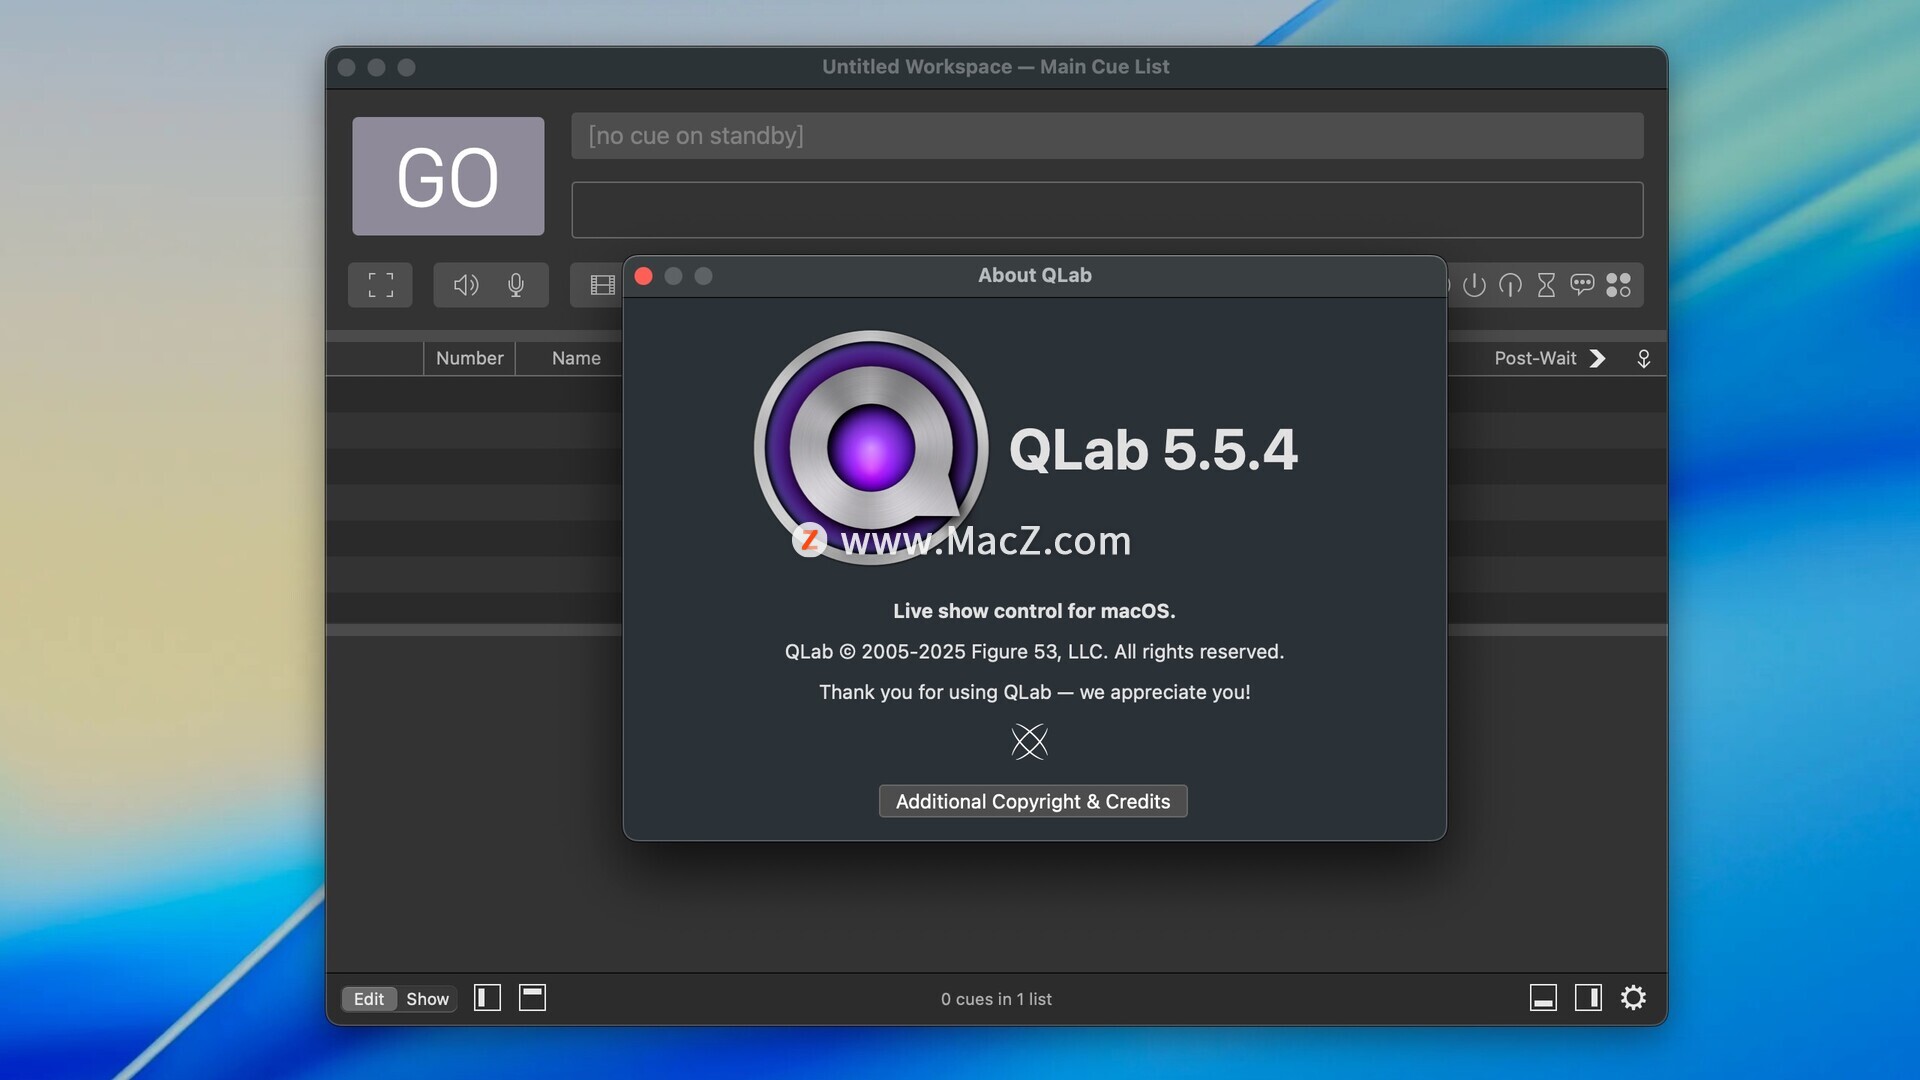
Task: Click the power-shaped cue icon in toolbar
Action: click(x=1474, y=285)
